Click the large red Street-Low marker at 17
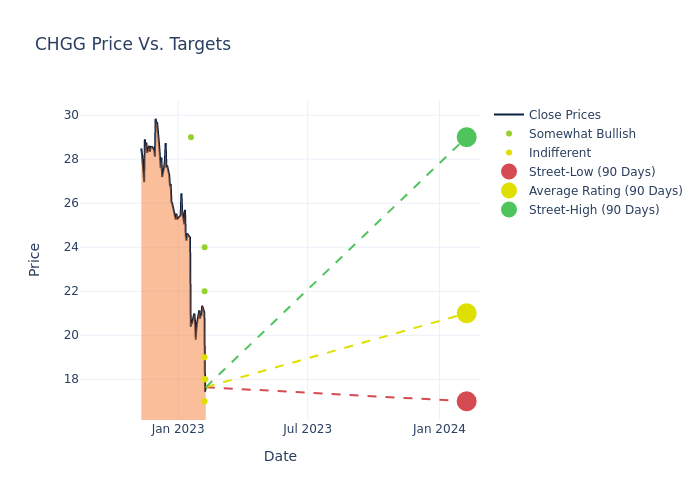Screen dimensions: 700x500 [x=466, y=401]
